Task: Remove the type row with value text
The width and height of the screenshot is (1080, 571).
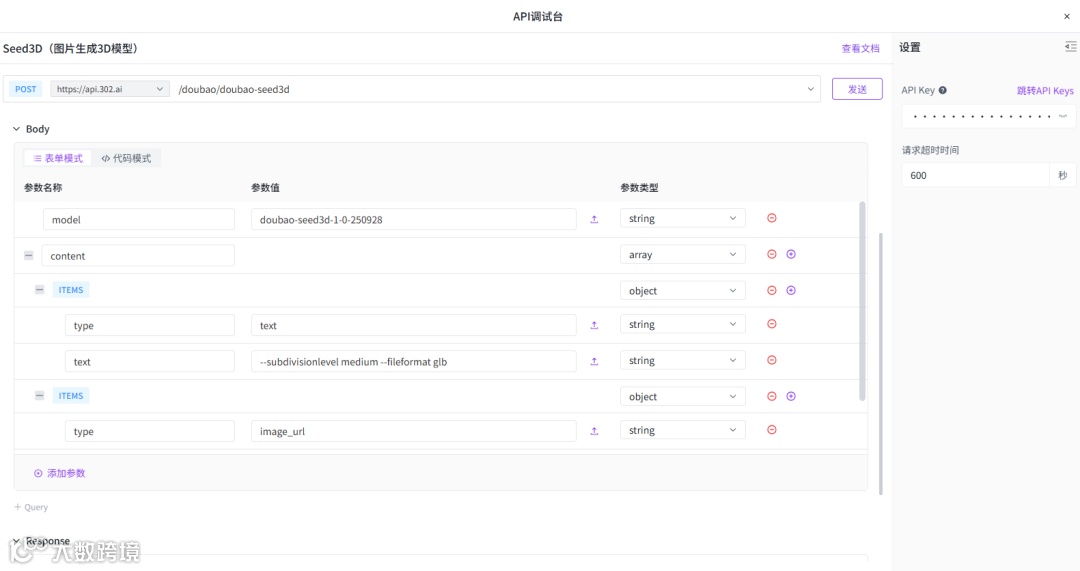Action: coord(771,324)
